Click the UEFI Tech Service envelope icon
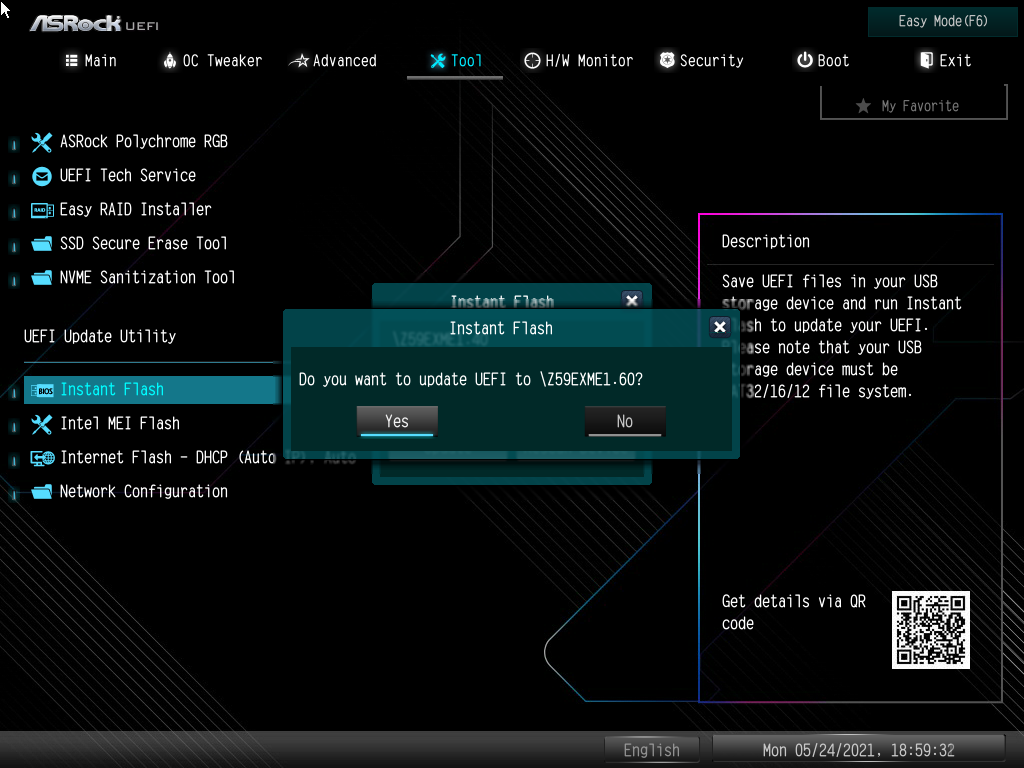 pyautogui.click(x=41, y=176)
